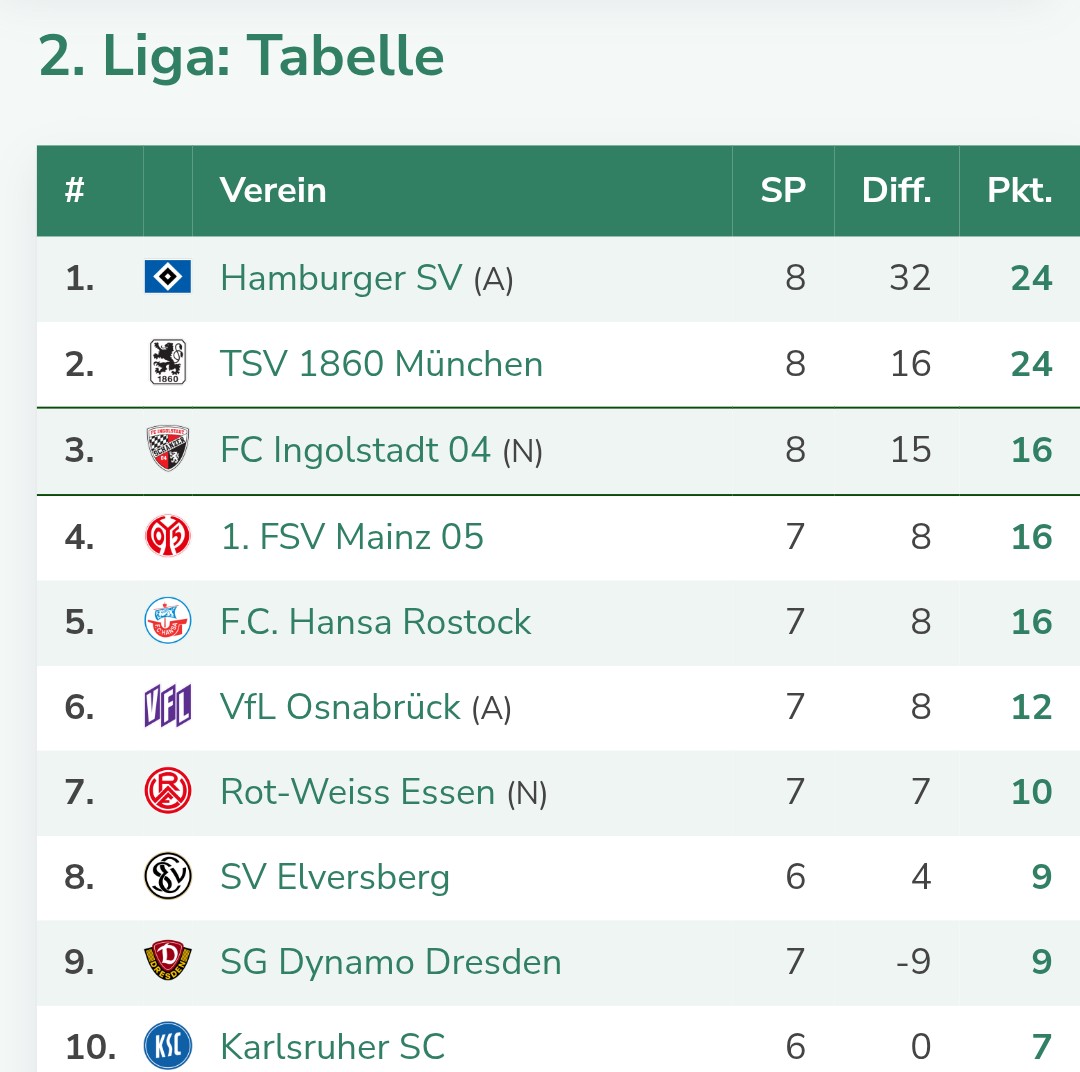Click the '2. Liga: Tabelle' heading
The height and width of the screenshot is (1072, 1080).
pyautogui.click(x=241, y=56)
